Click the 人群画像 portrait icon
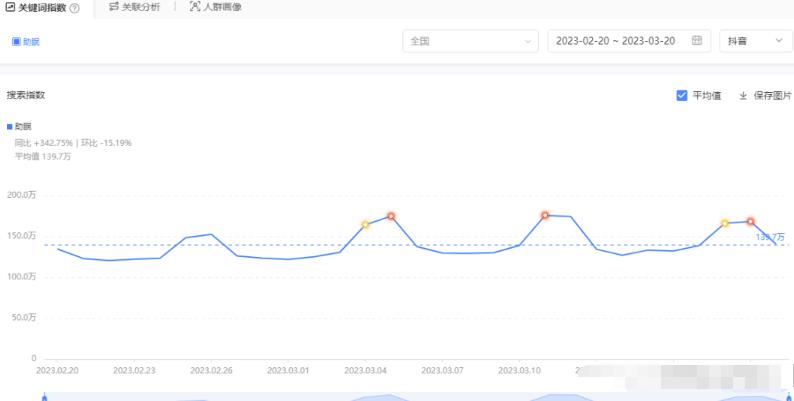Viewport: 794px width, 401px height. point(195,7)
